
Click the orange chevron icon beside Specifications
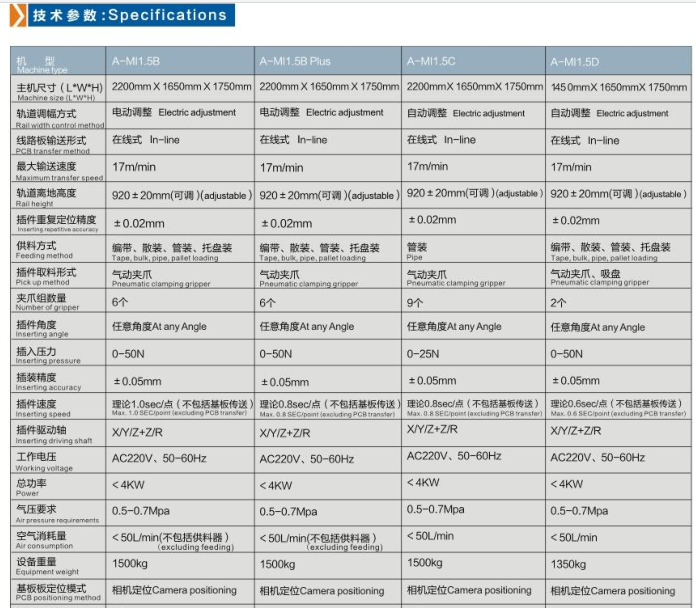[18, 15]
